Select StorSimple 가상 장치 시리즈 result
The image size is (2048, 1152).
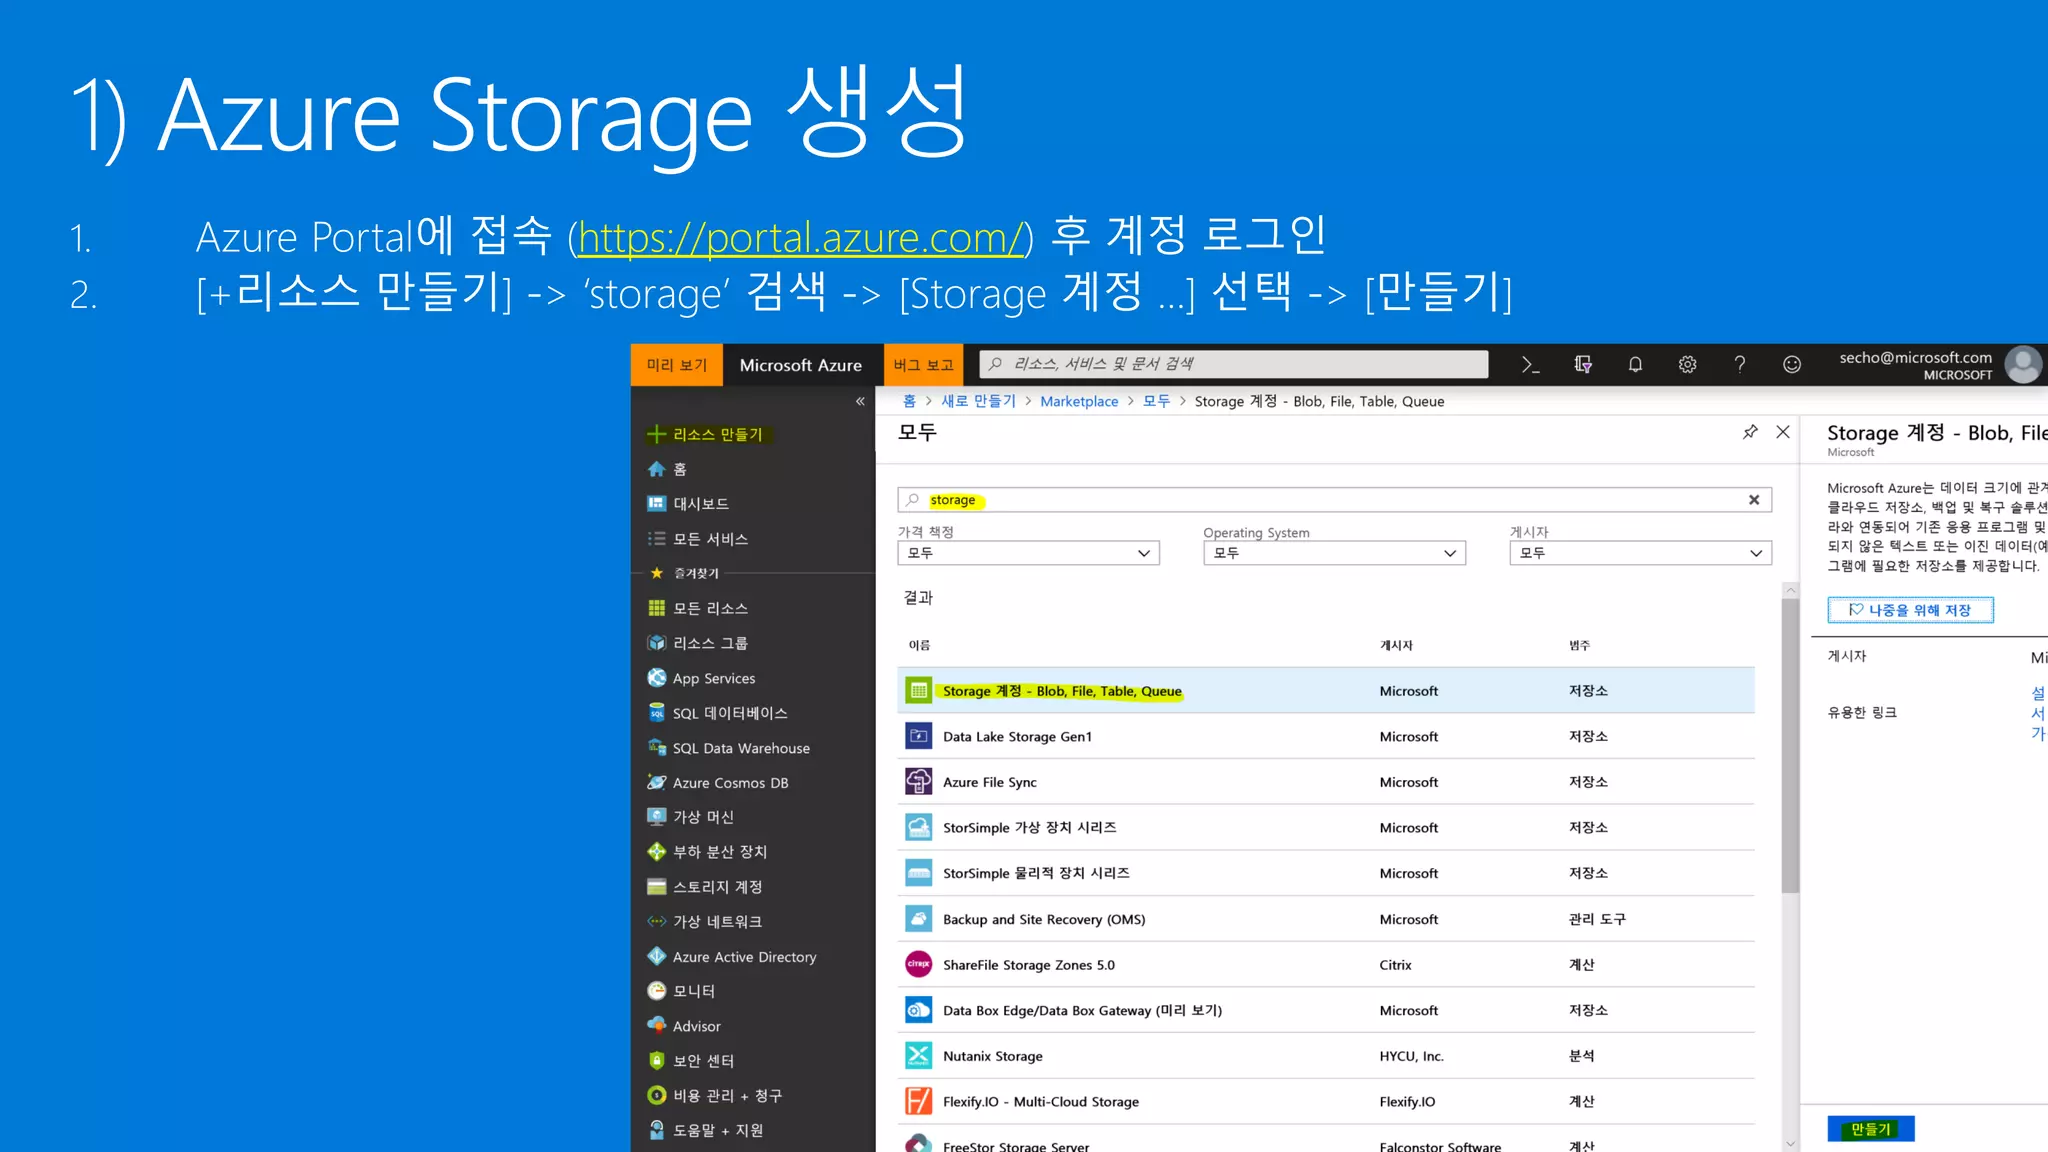[1326, 828]
